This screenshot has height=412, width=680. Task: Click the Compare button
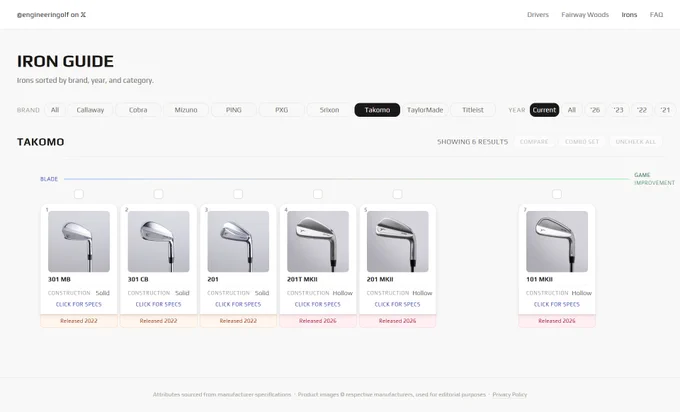point(534,142)
